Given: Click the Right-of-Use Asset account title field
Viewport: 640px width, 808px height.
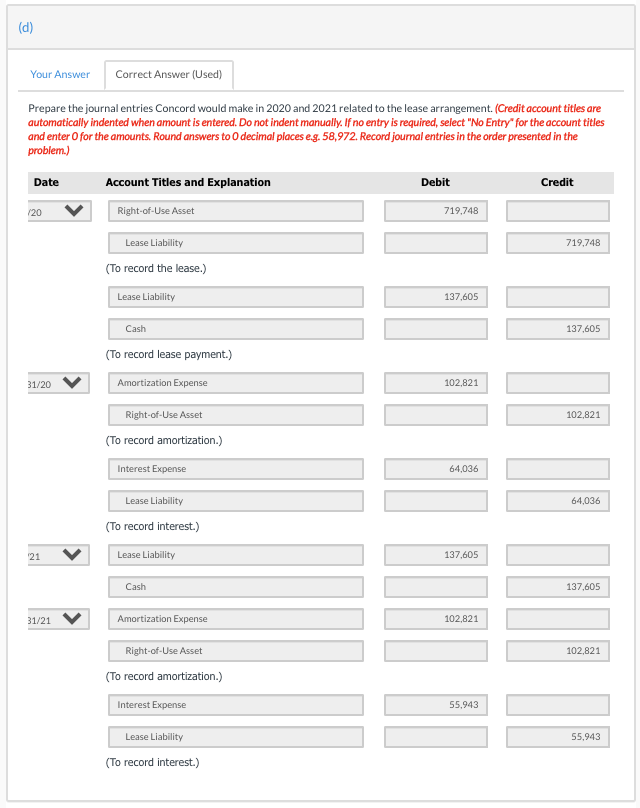Looking at the screenshot, I should [x=235, y=211].
